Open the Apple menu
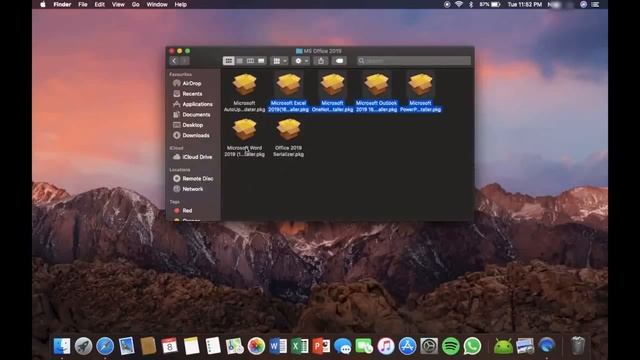The width and height of the screenshot is (640, 360). point(43,4)
